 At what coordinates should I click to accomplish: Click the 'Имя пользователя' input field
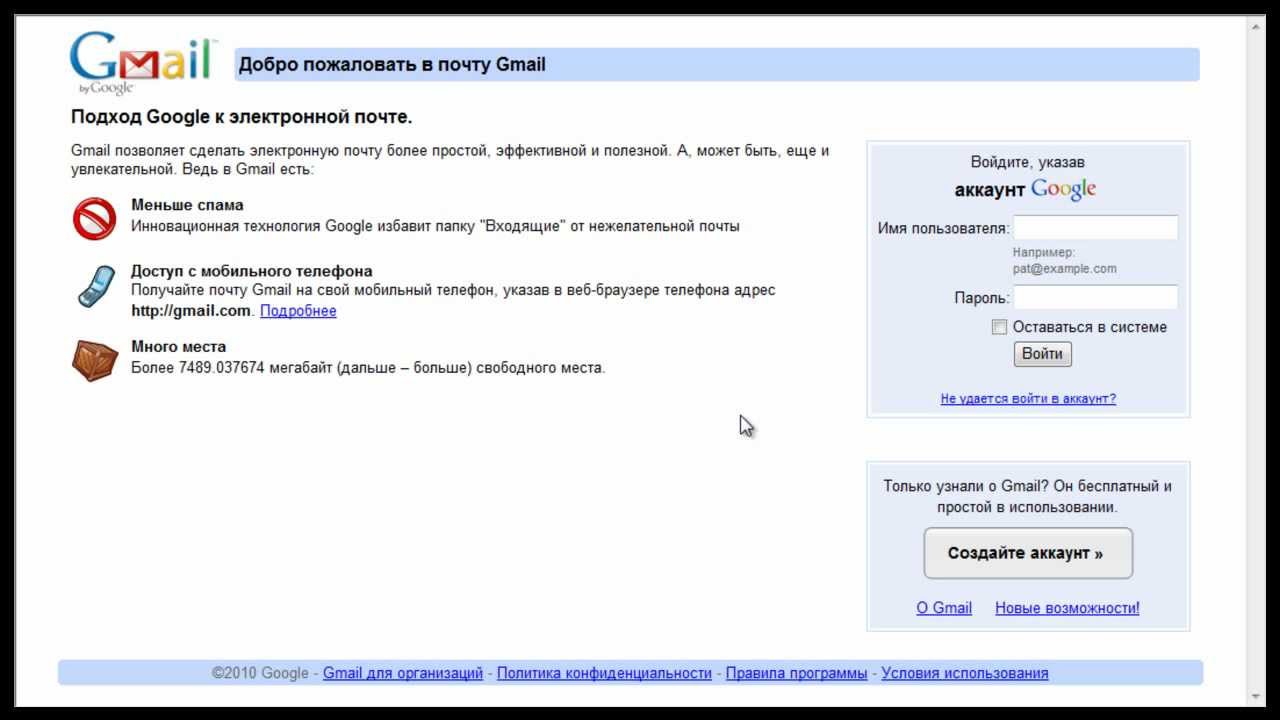pyautogui.click(x=1095, y=228)
